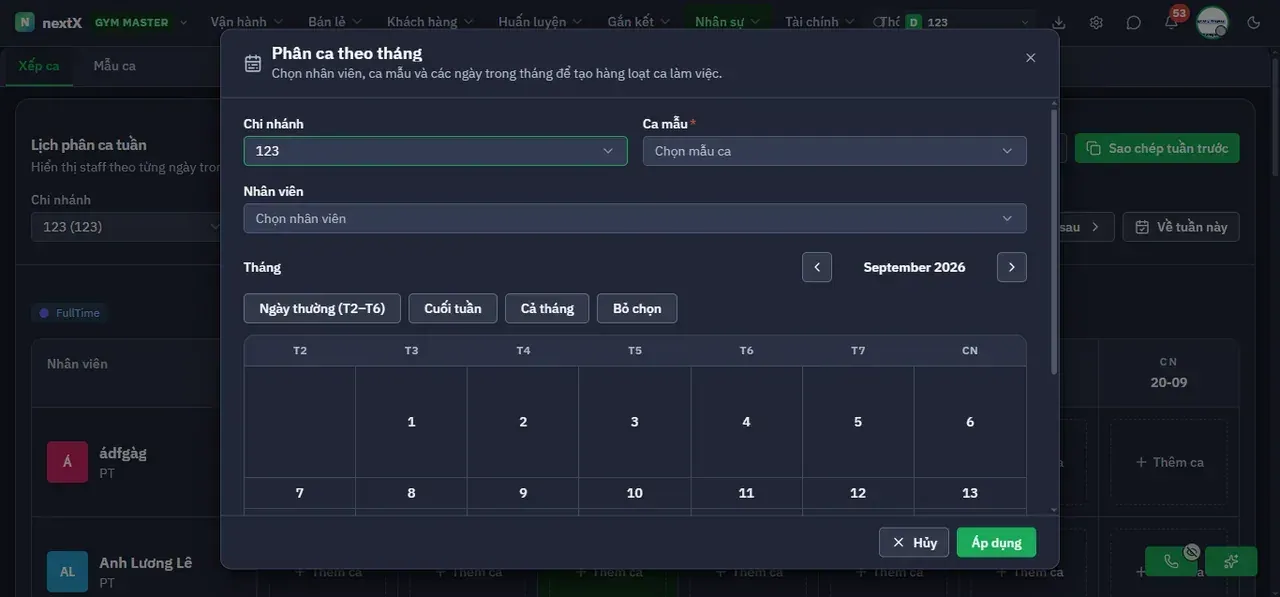Click the green phone call floating button
Screen dimensions: 1280x597
click(1172, 561)
